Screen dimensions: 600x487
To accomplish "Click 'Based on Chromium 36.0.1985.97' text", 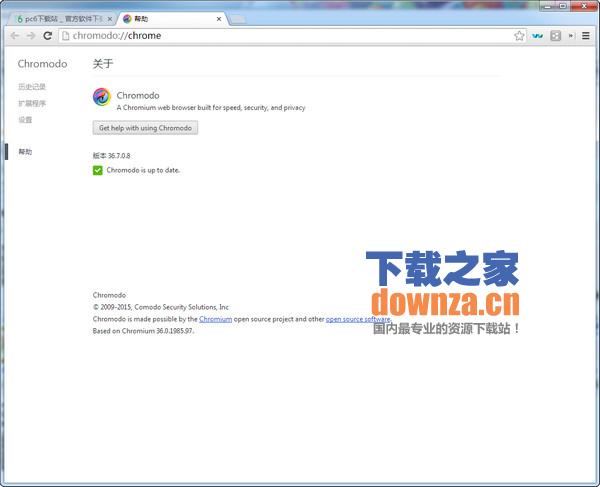I will (143, 331).
